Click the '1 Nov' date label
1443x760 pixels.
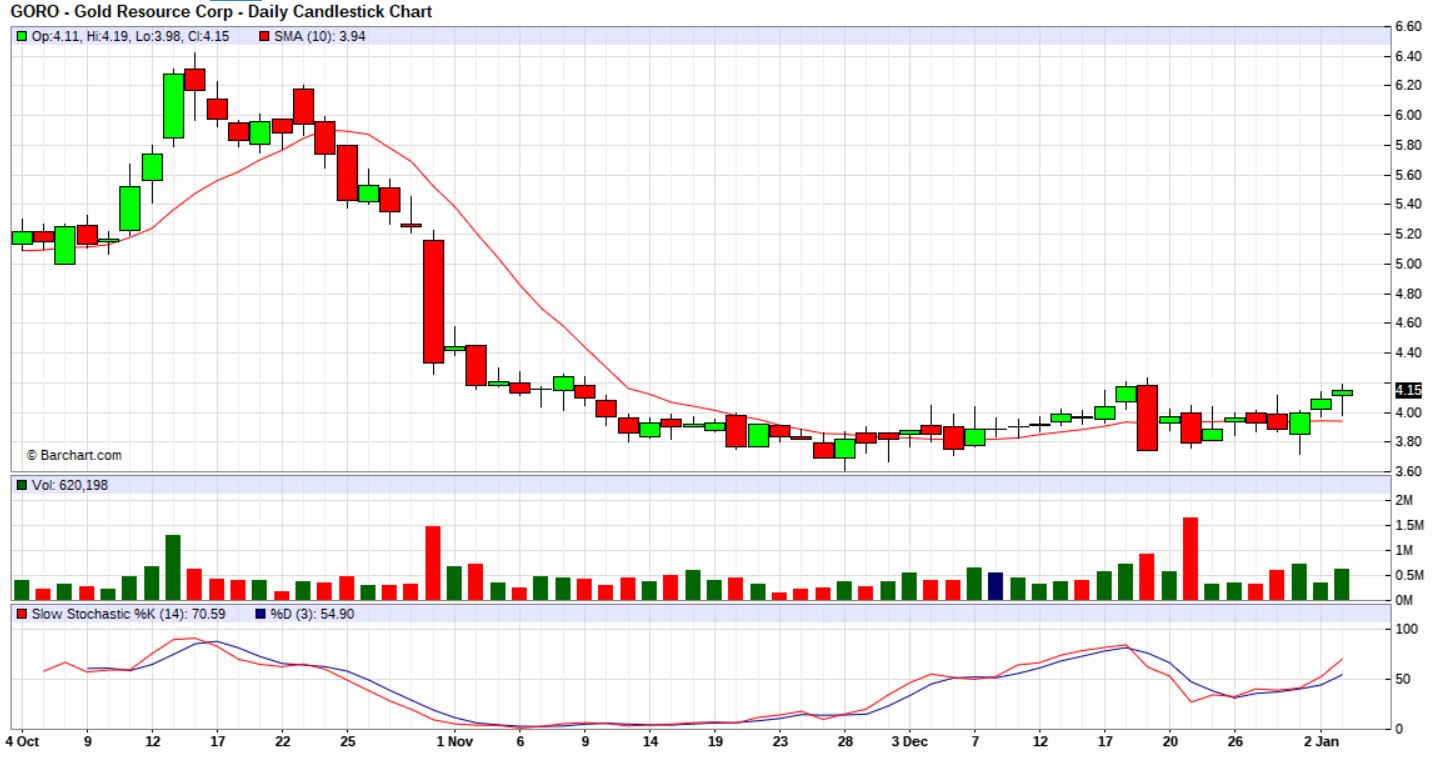455,742
